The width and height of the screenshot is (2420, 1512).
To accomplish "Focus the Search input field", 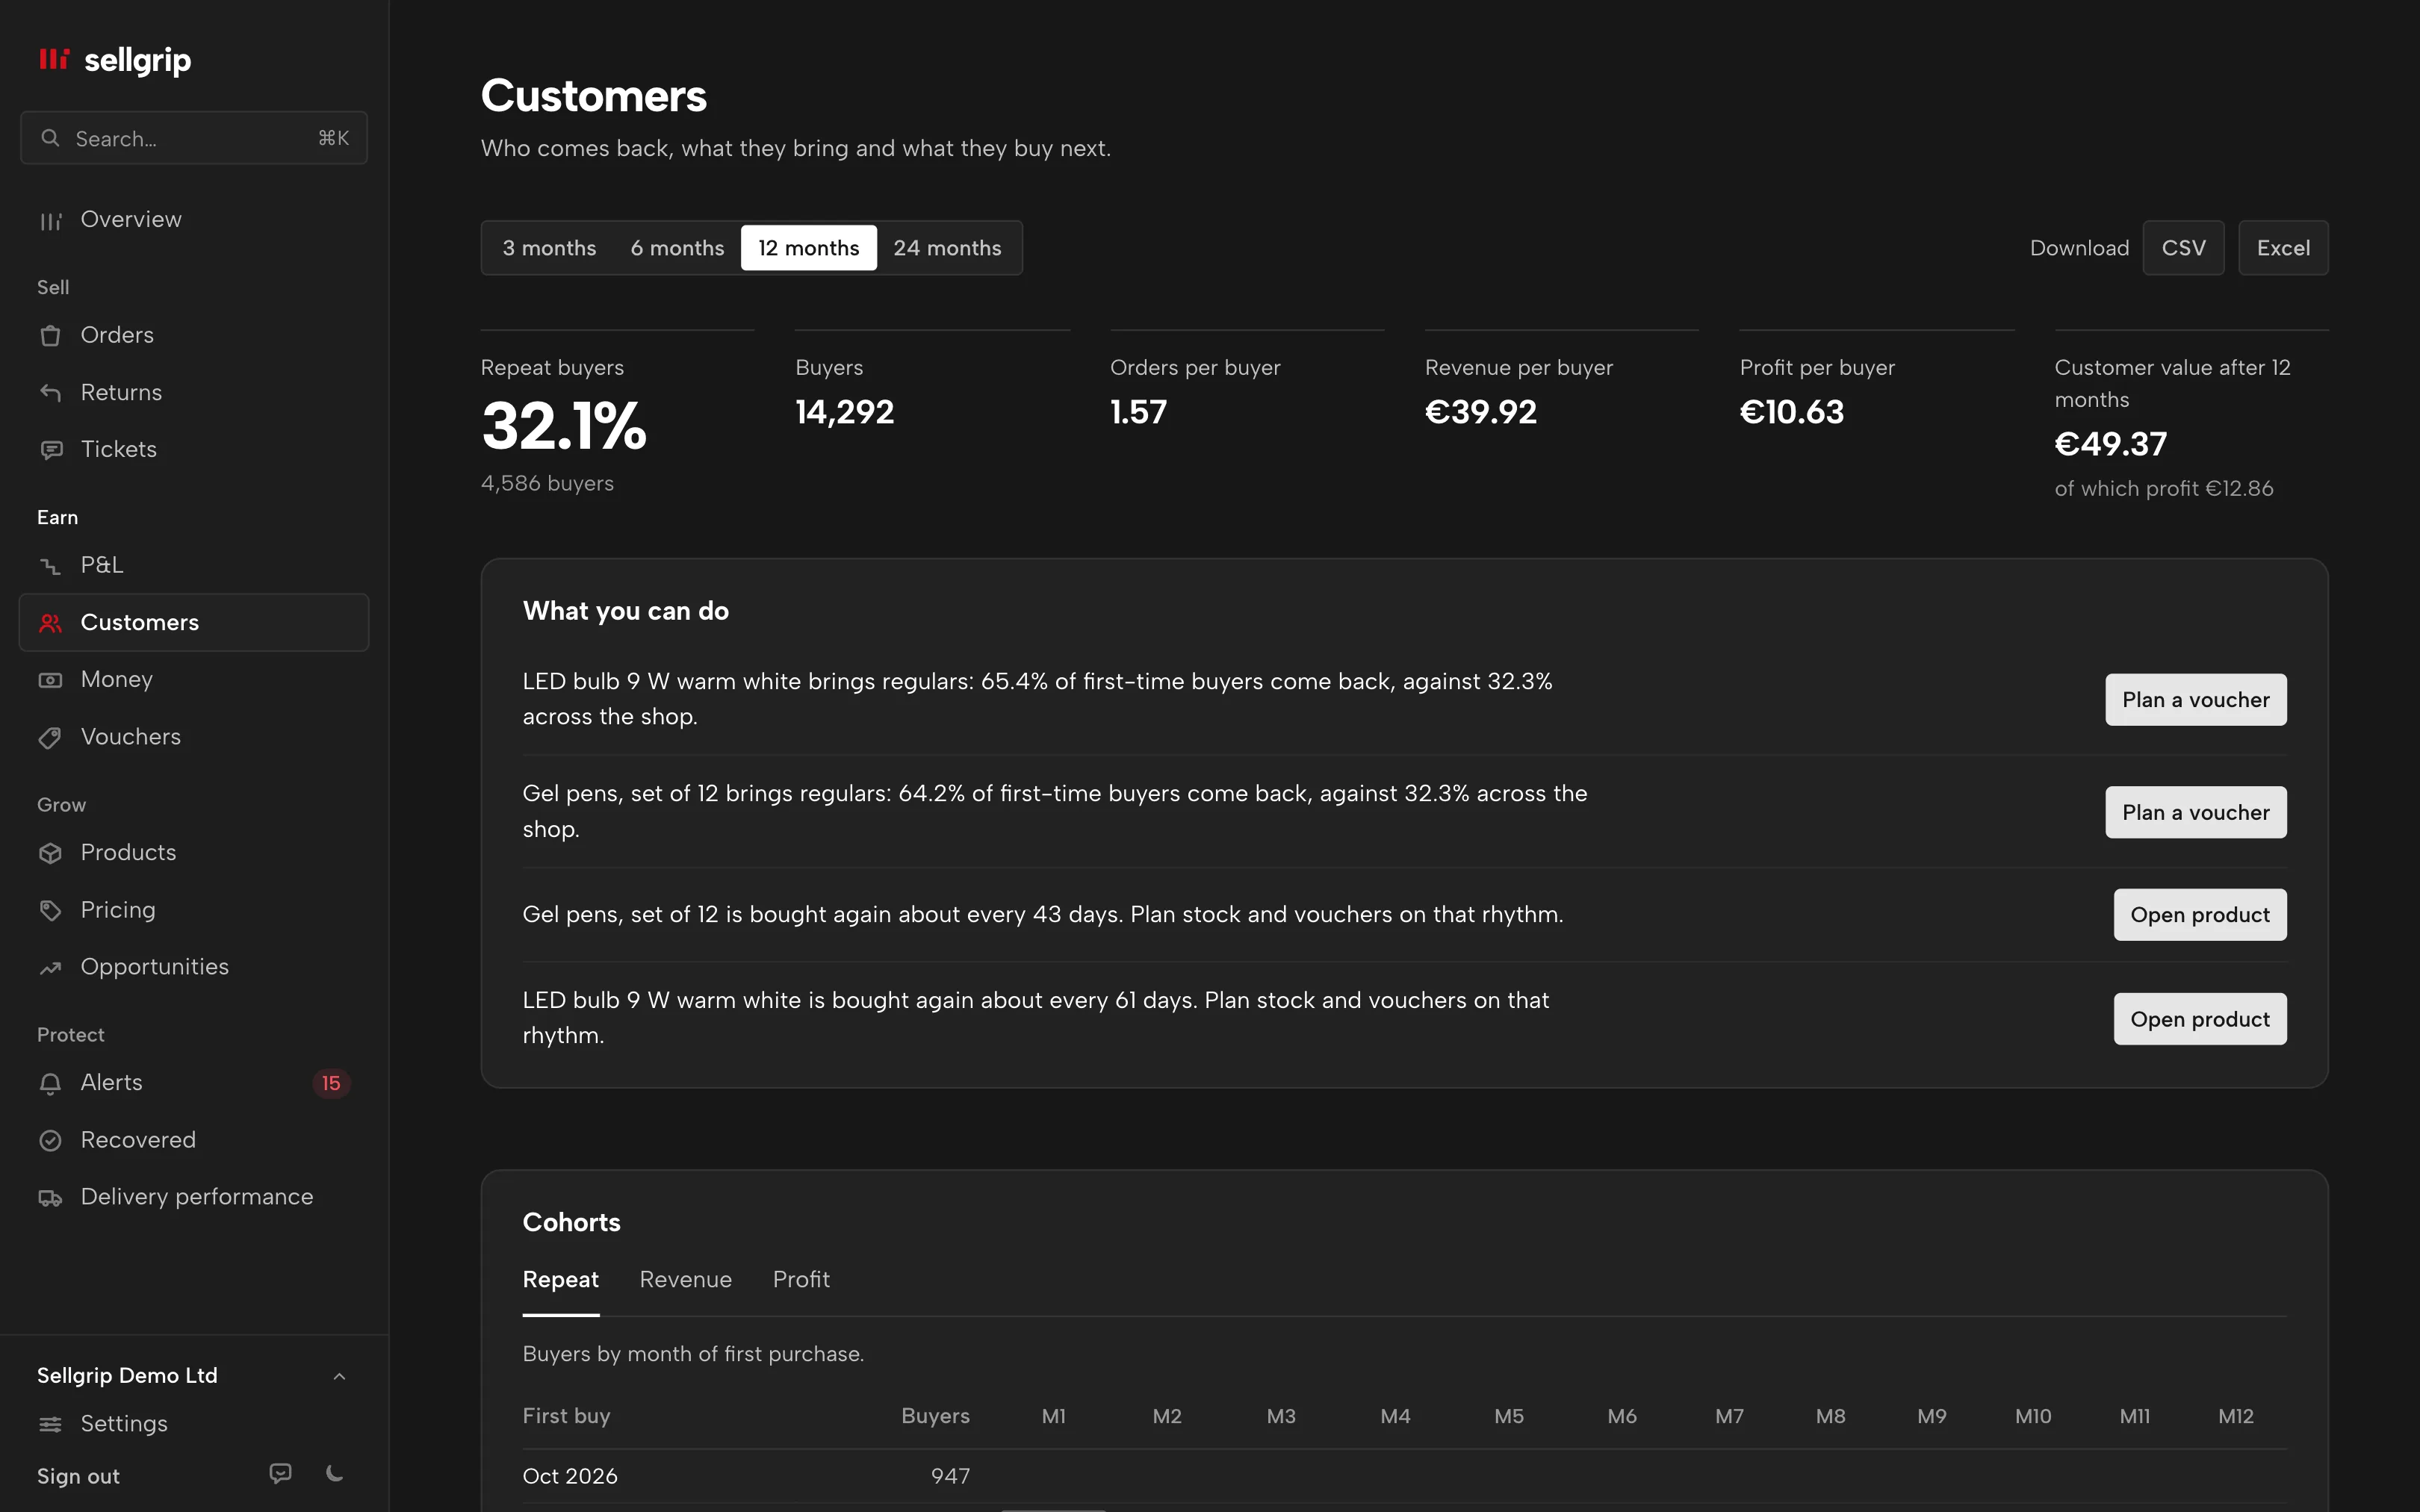I will (194, 138).
